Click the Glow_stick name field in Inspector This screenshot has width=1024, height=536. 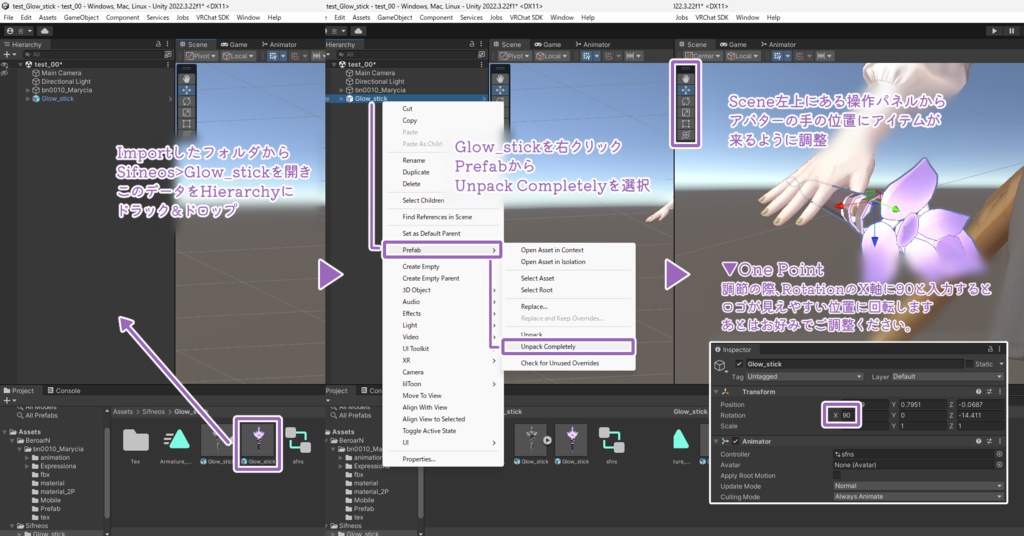[854, 364]
